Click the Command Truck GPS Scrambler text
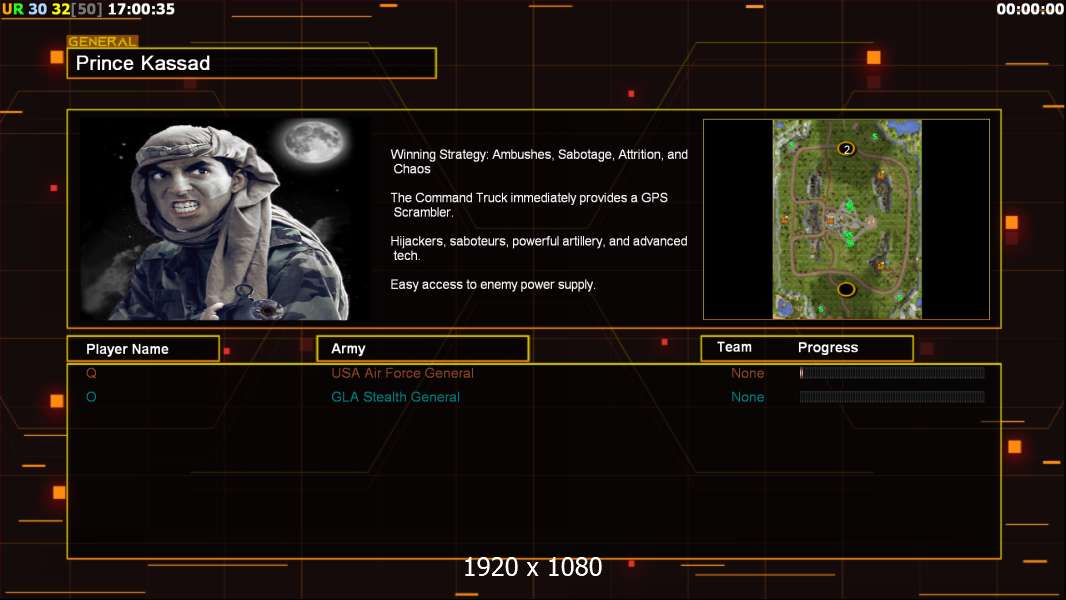The image size is (1066, 600). 529,205
